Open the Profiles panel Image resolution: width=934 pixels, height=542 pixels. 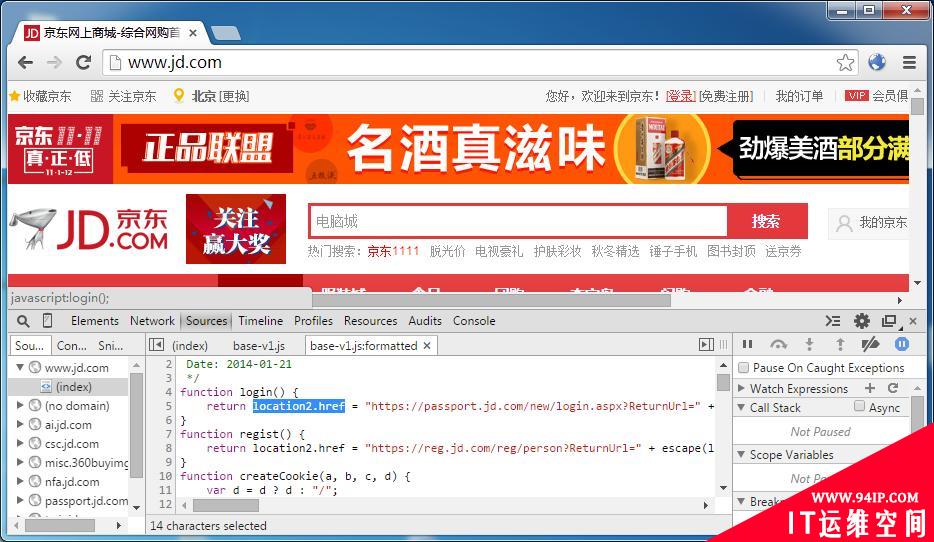[313, 321]
